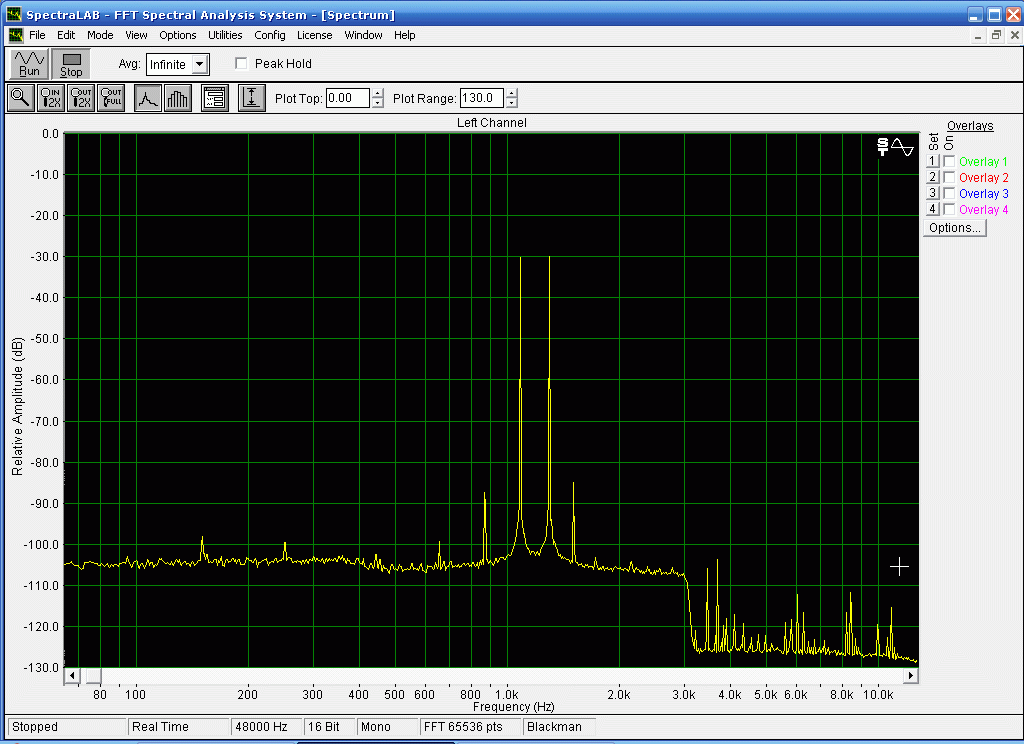Screen dimensions: 1024x744
Task: Turn on the Overlay 1 checkbox
Action: pos(949,162)
